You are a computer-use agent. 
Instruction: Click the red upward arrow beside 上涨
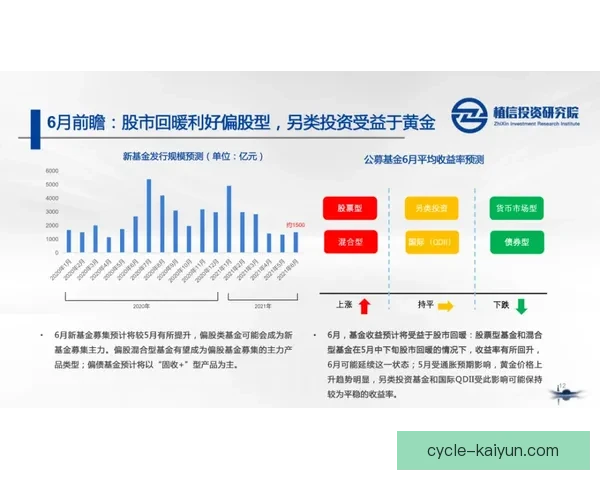point(364,306)
